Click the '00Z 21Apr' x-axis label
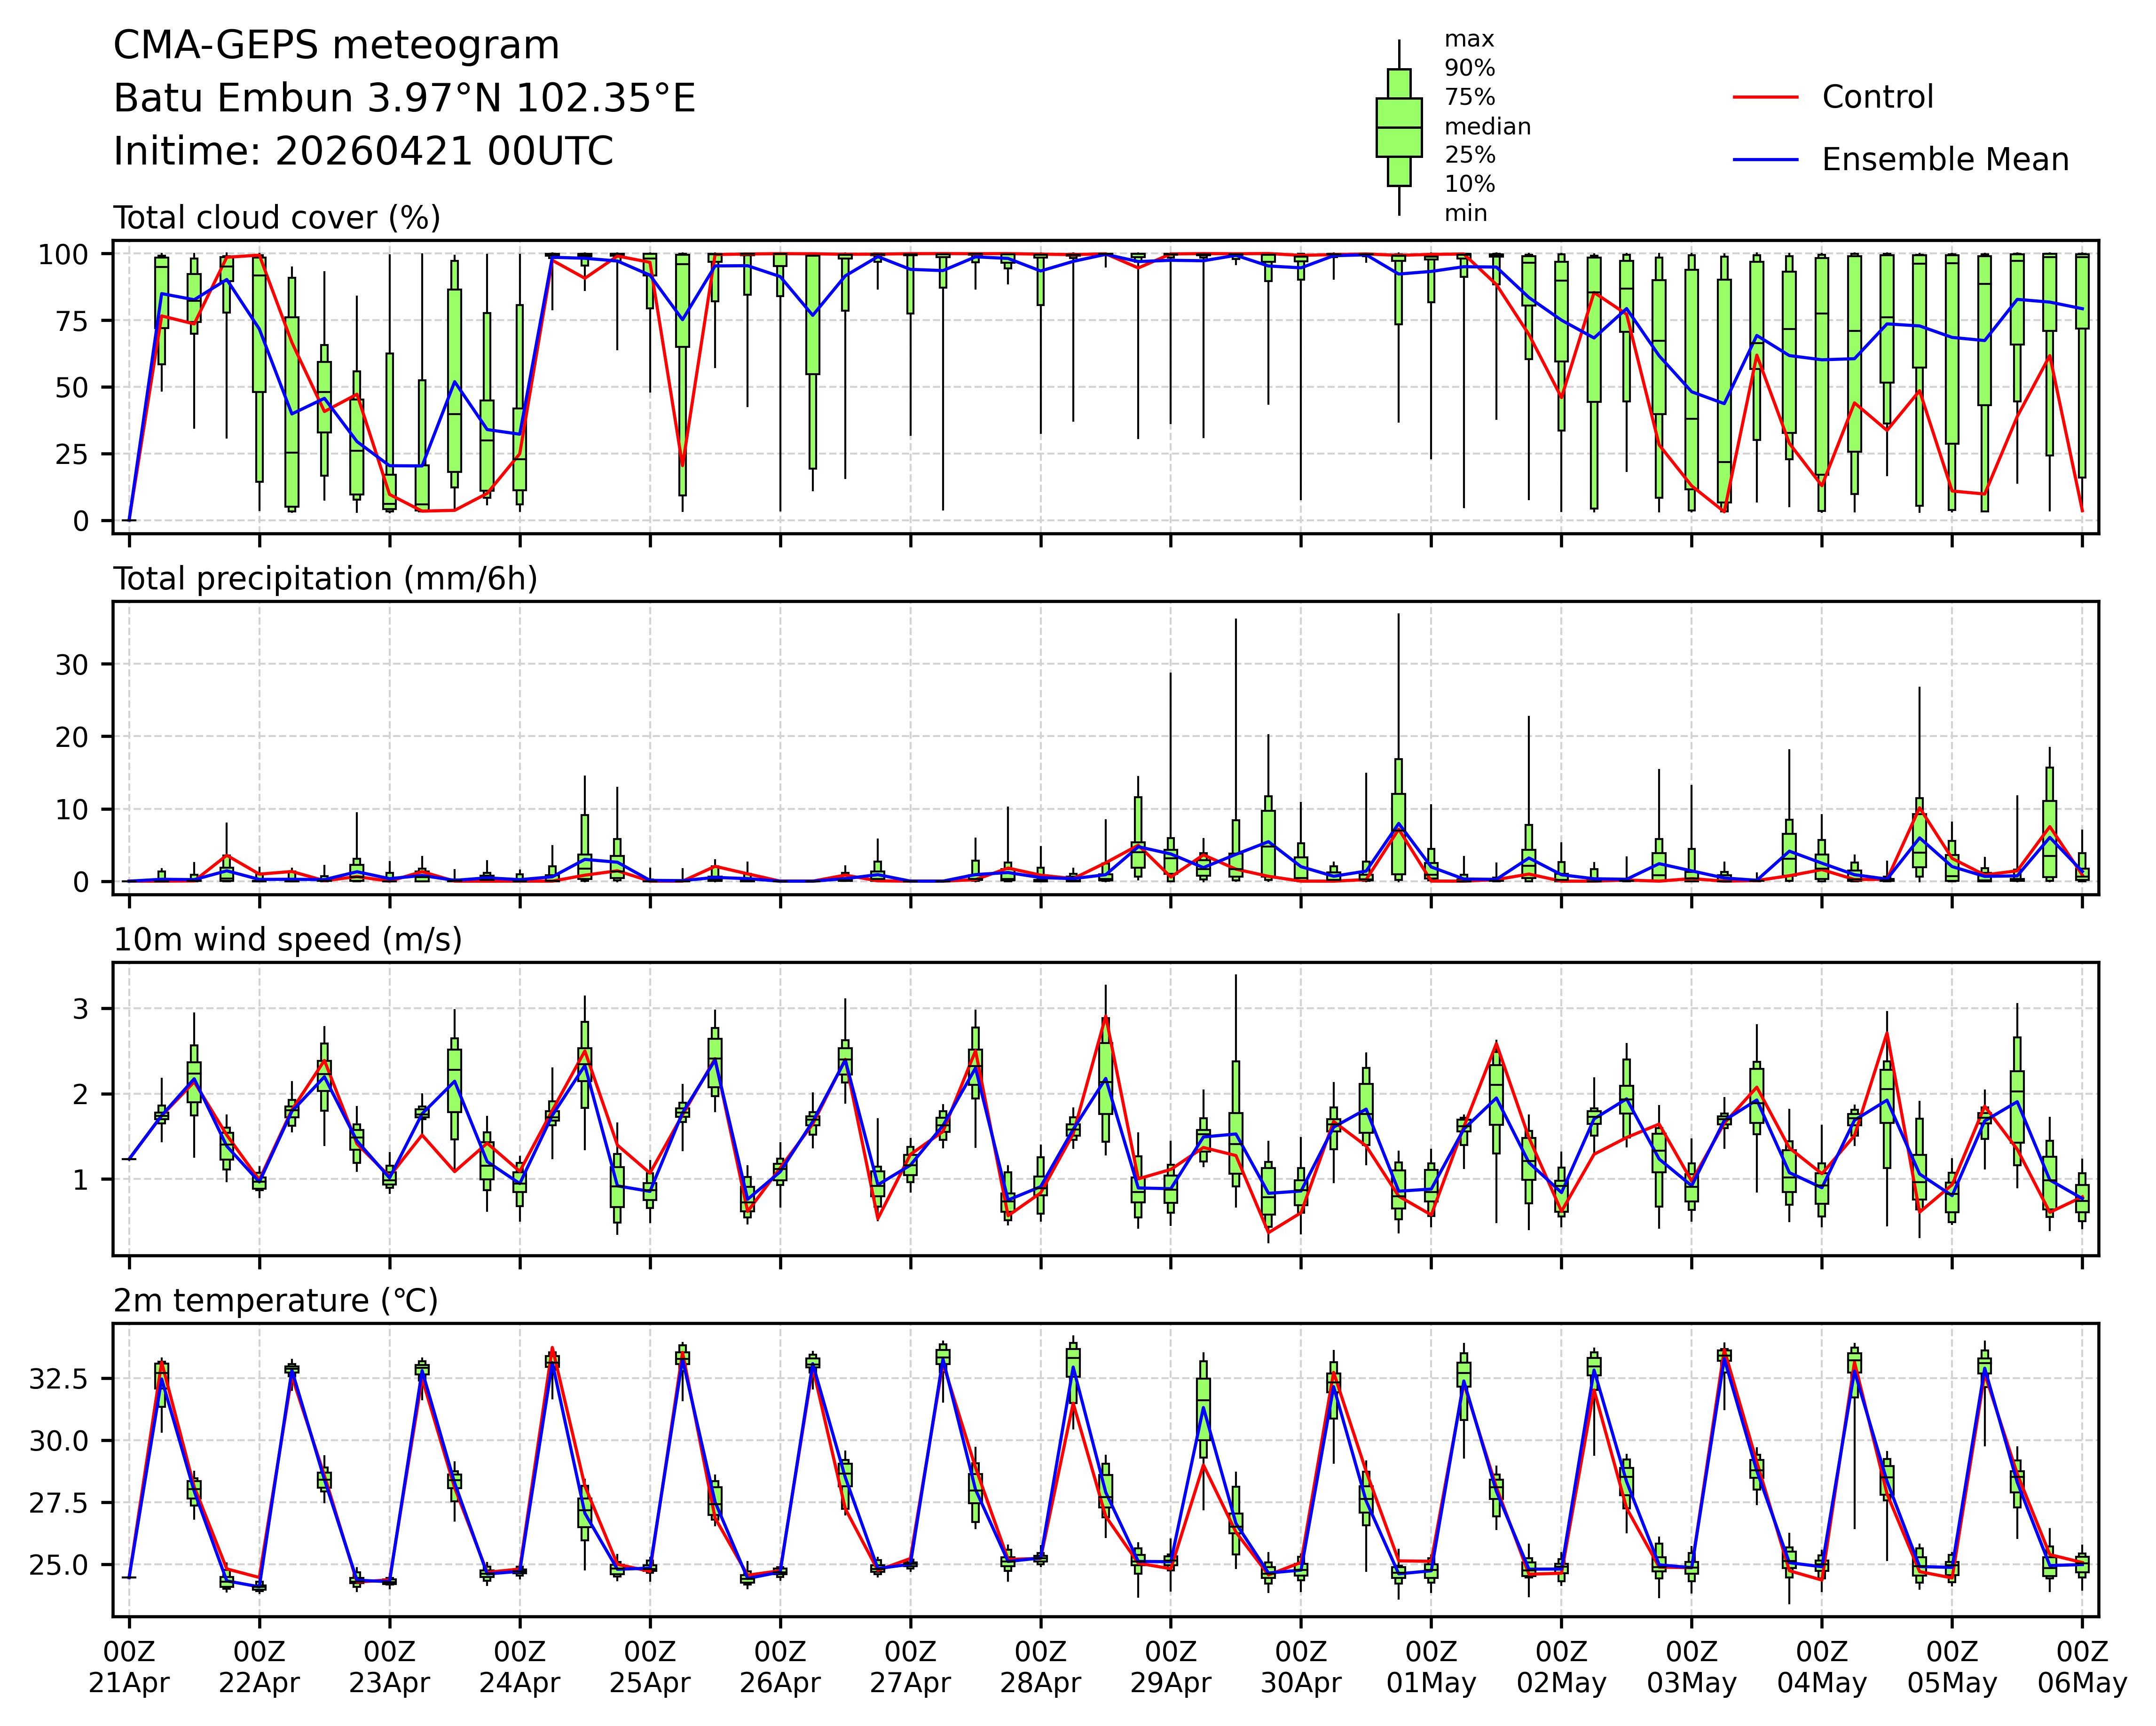This screenshot has height=1726, width=2156. tap(129, 1667)
